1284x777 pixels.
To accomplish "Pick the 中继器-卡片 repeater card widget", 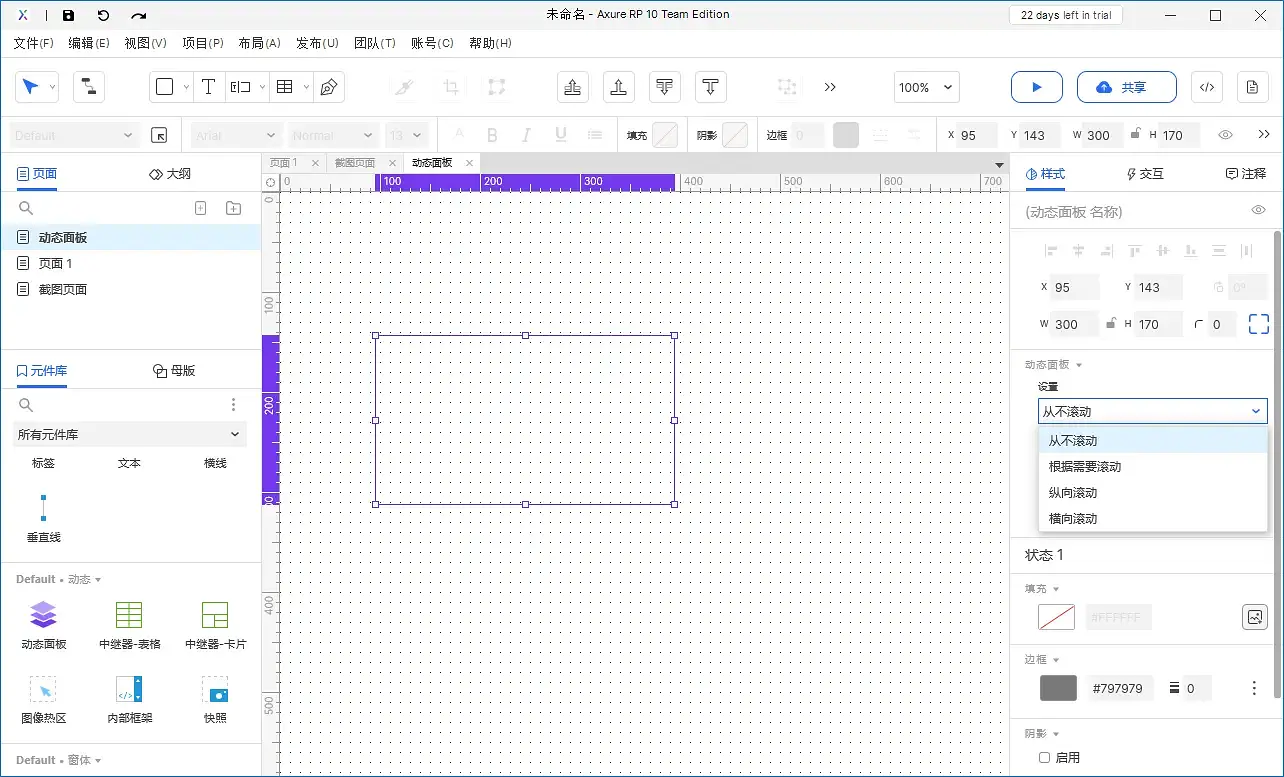I will (x=215, y=624).
